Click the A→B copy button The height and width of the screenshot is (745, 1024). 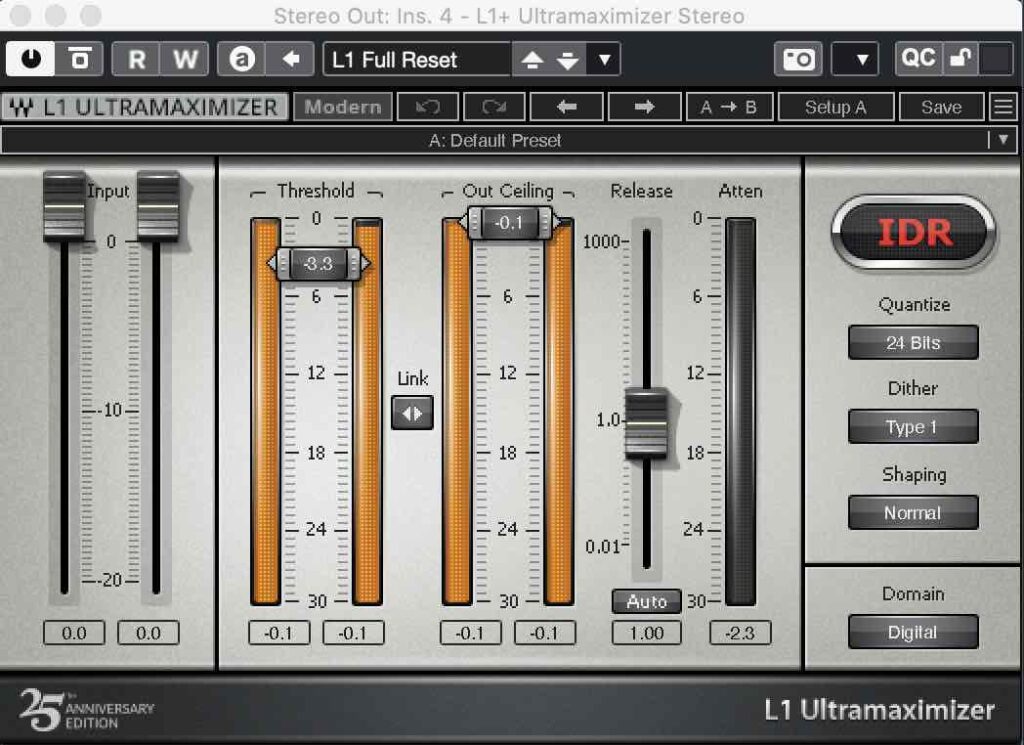coord(728,107)
